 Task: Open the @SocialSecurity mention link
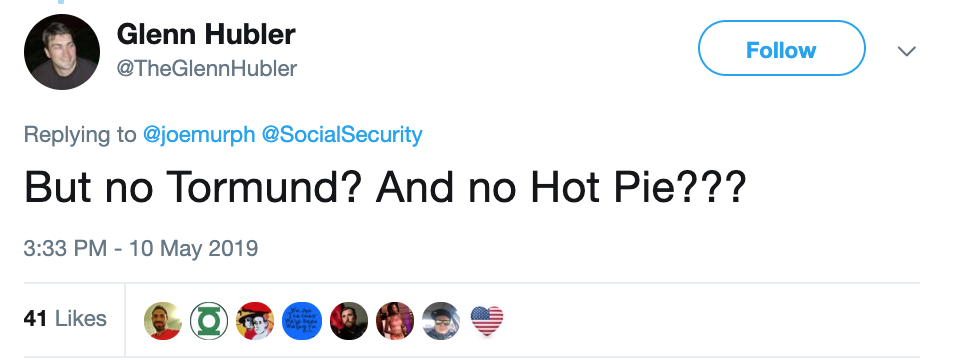coord(342,135)
